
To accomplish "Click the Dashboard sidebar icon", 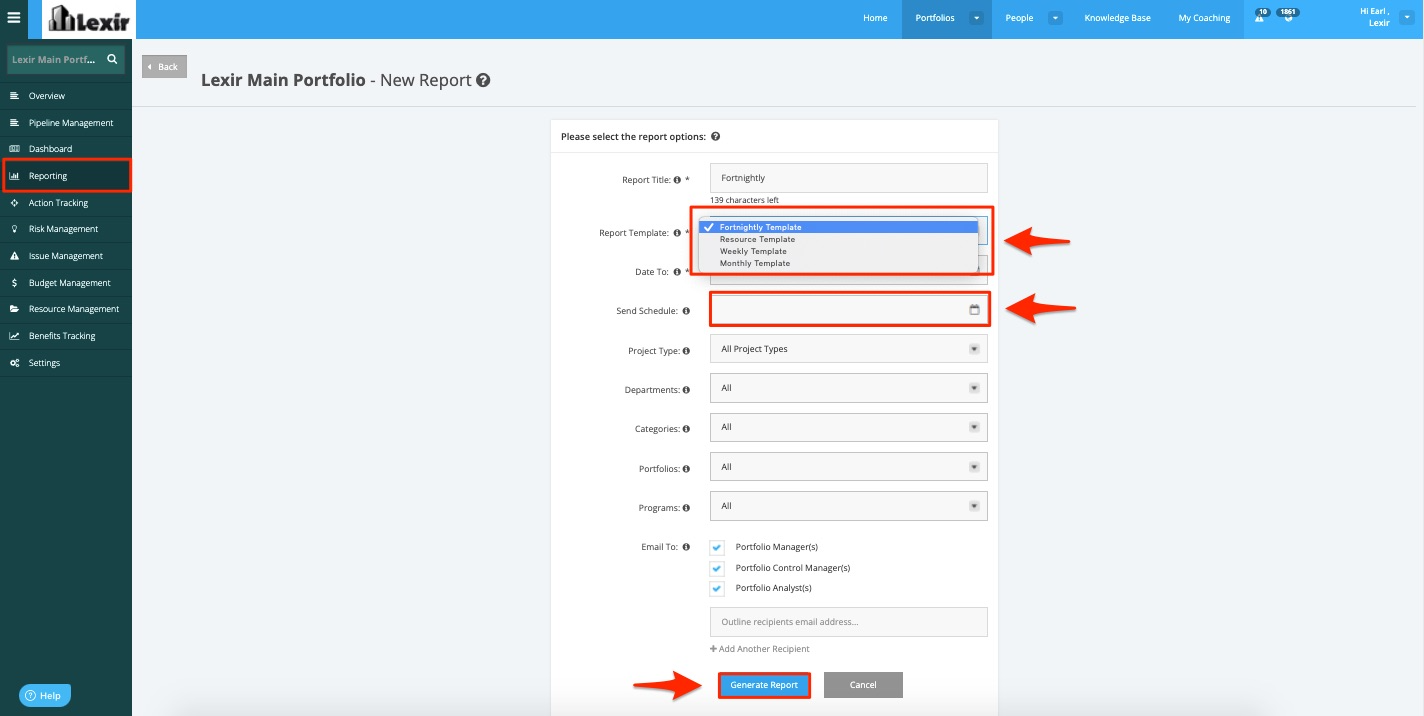I will coord(14,149).
